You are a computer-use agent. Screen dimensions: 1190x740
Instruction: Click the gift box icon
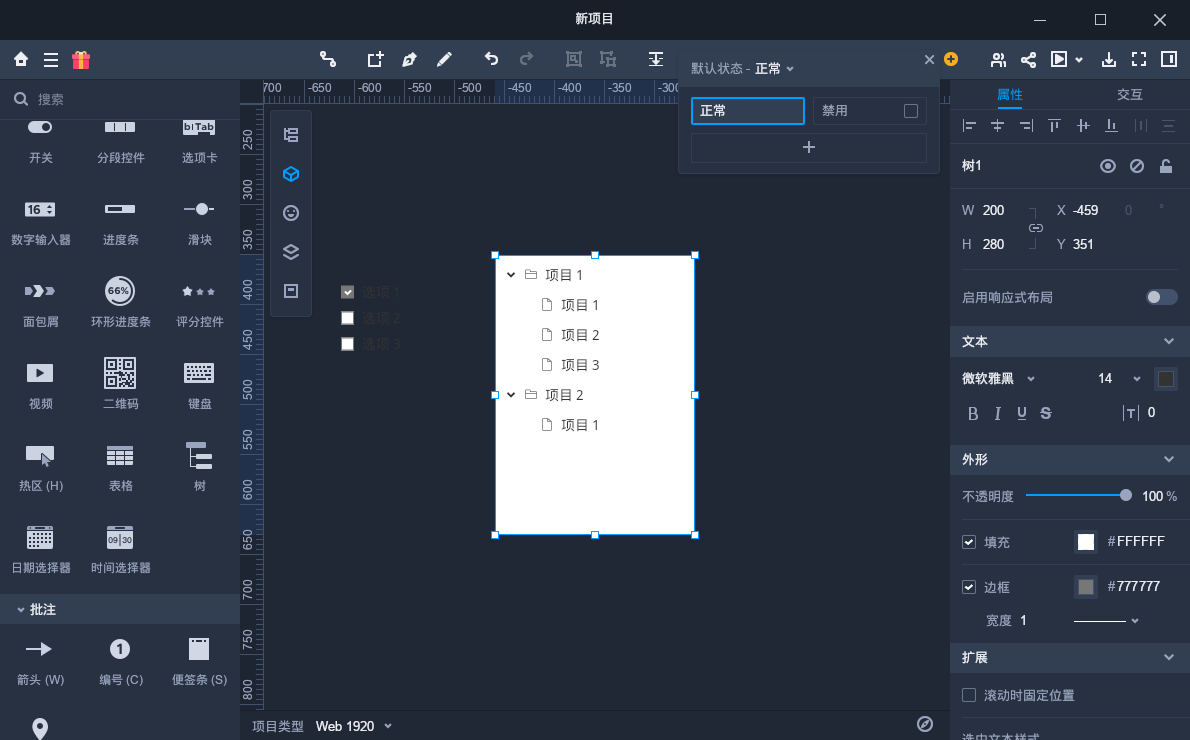(81, 60)
